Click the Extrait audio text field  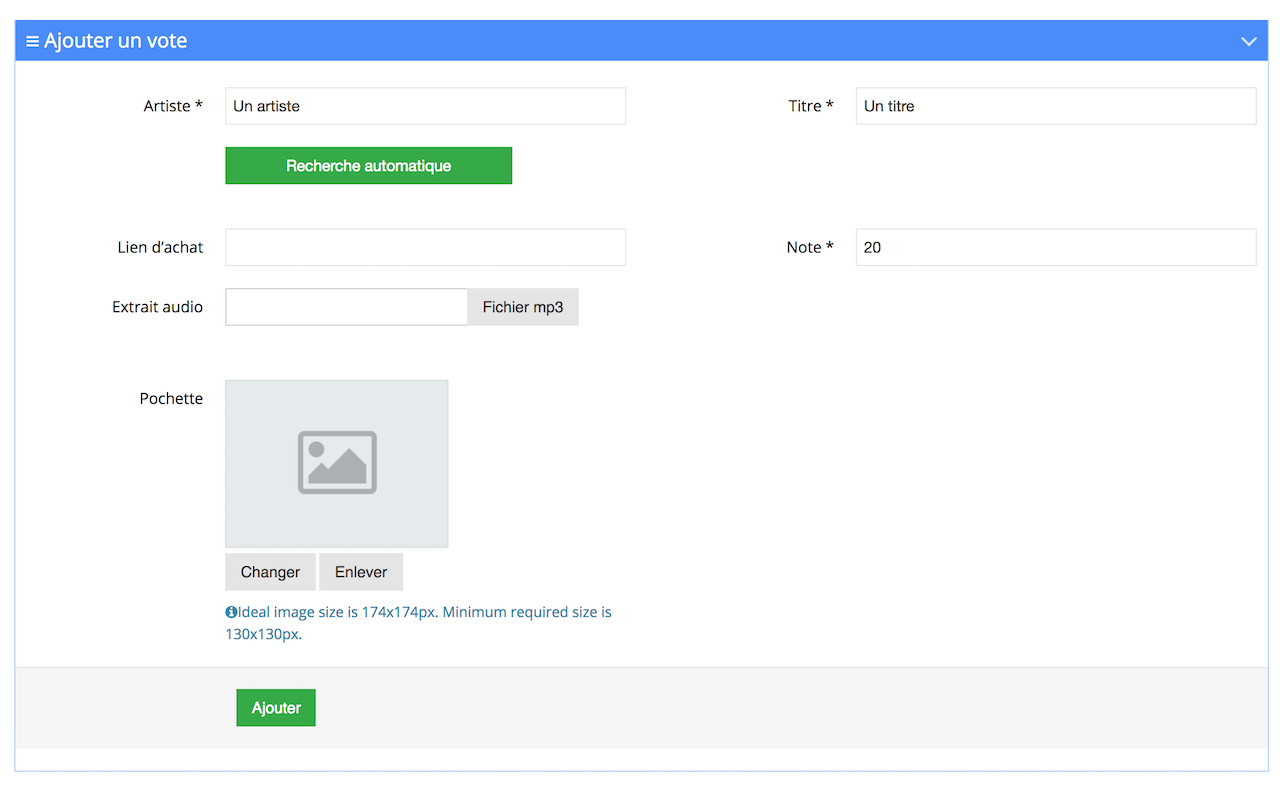(346, 307)
